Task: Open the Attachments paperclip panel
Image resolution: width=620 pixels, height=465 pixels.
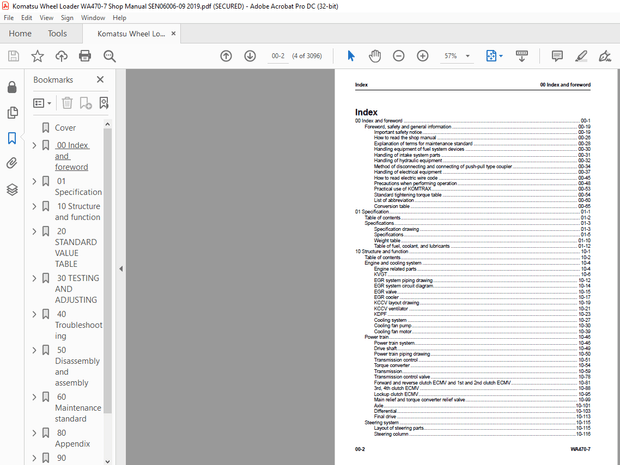Action: pos(12,163)
